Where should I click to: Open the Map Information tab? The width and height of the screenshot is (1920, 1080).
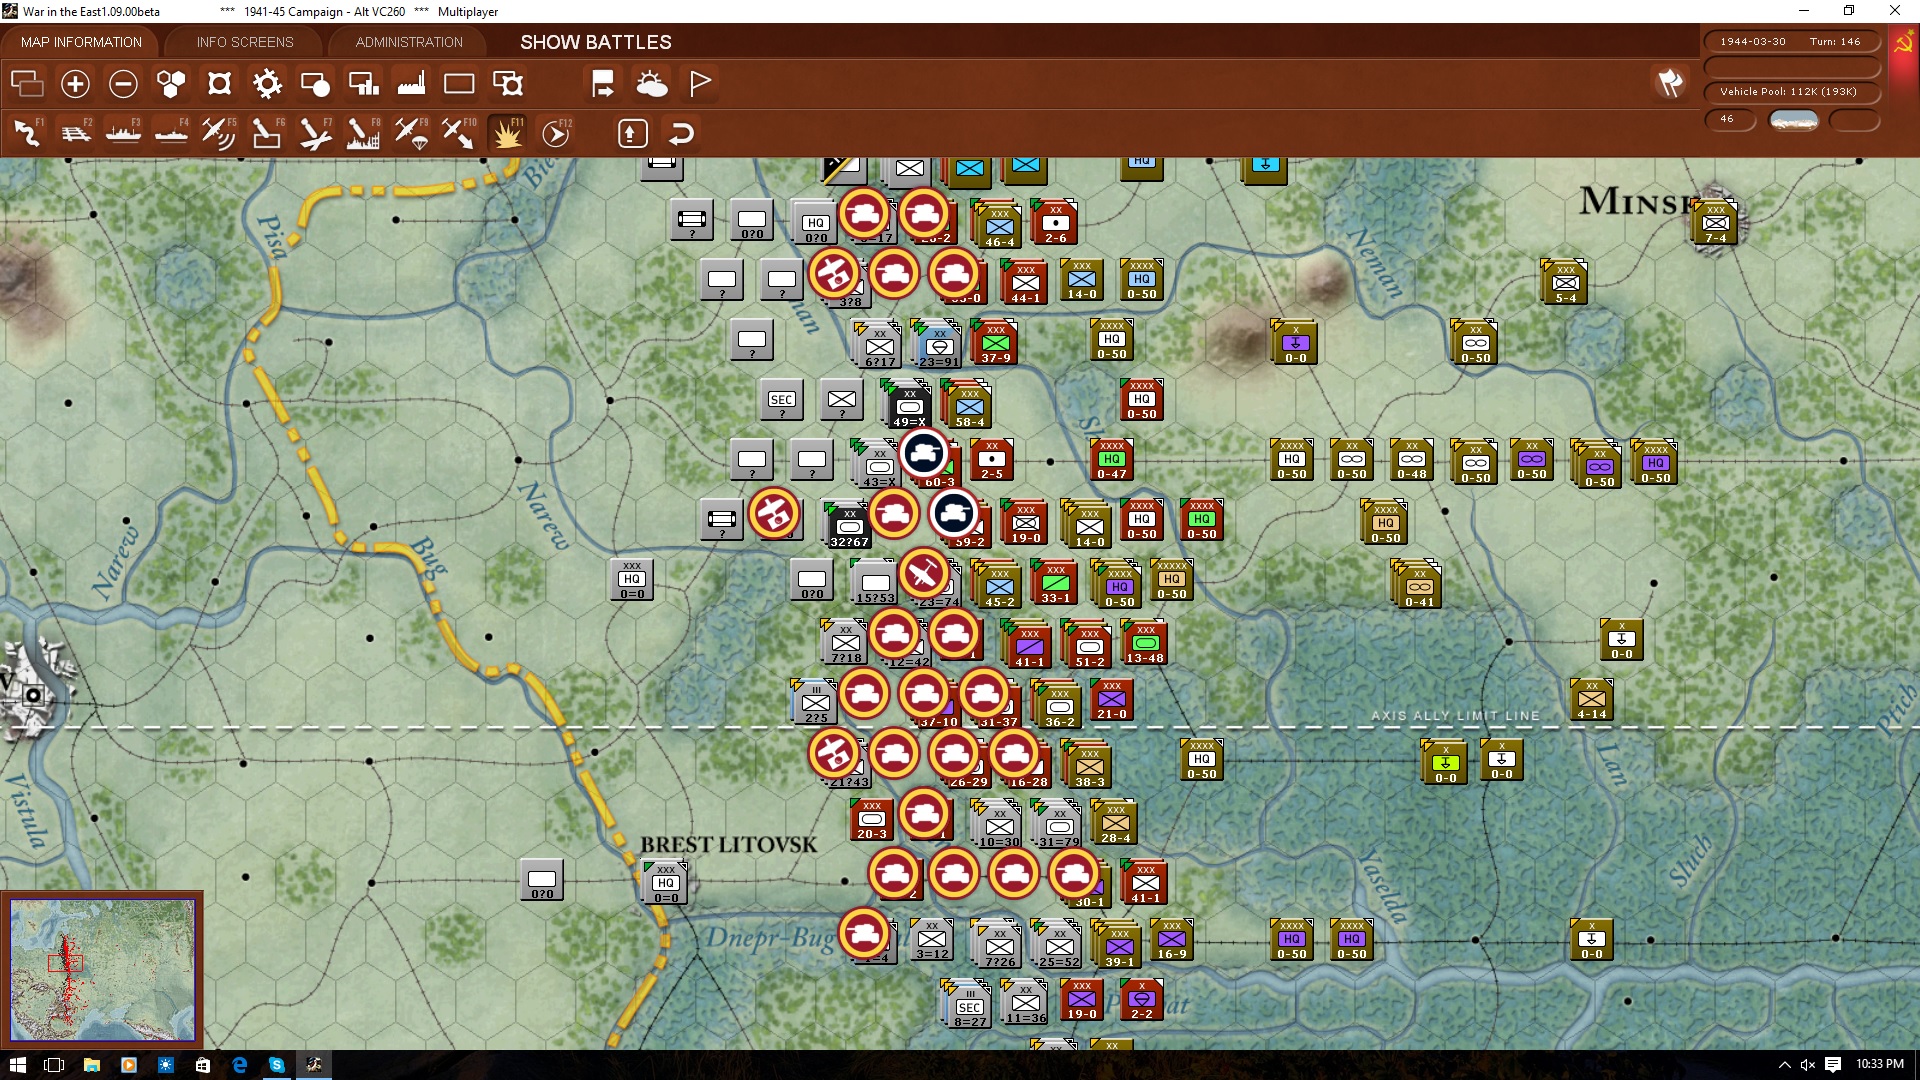81,42
